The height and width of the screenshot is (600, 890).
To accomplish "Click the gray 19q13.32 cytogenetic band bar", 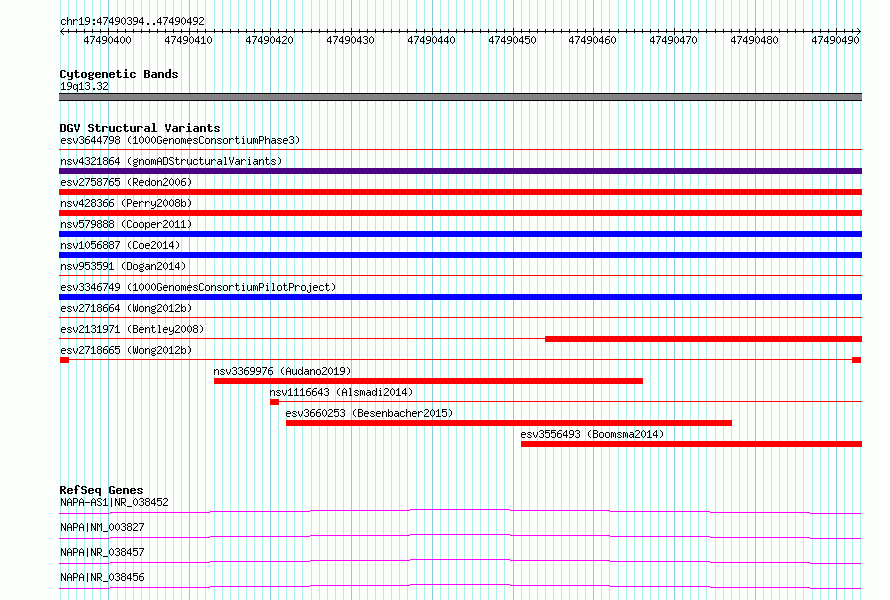I will click(460, 97).
